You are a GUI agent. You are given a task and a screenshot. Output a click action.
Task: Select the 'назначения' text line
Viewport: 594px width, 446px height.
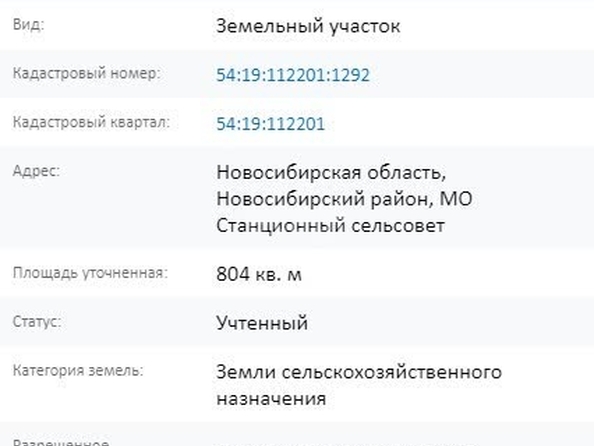point(271,399)
